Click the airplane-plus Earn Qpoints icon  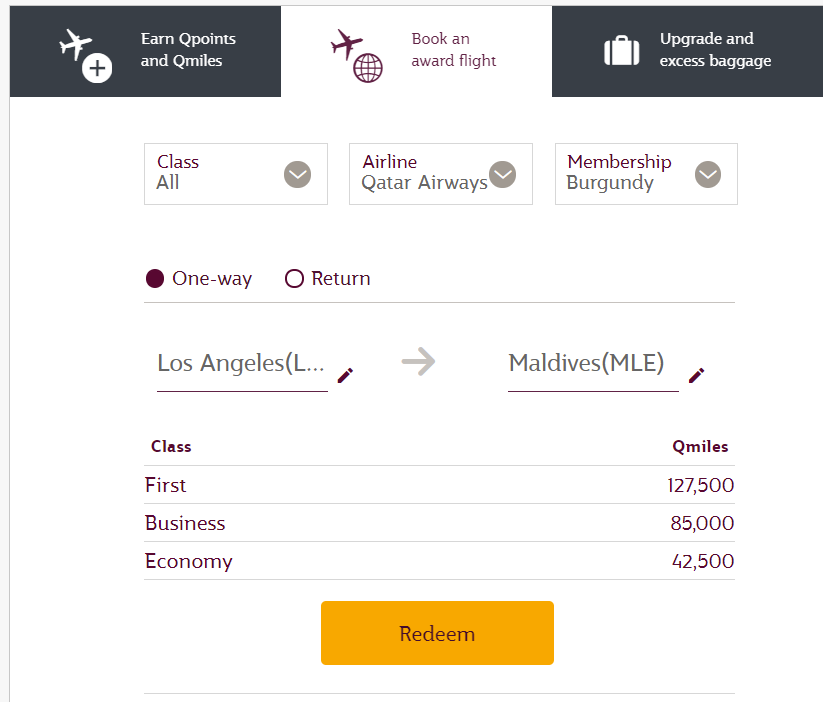pyautogui.click(x=86, y=56)
